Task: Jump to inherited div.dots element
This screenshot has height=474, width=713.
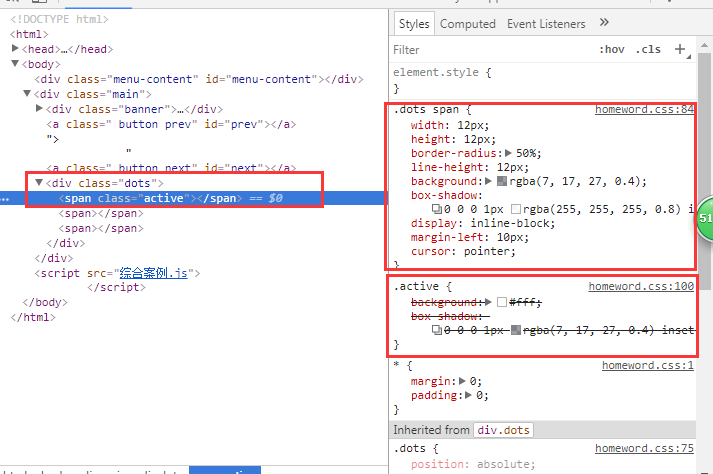Action: point(503,430)
